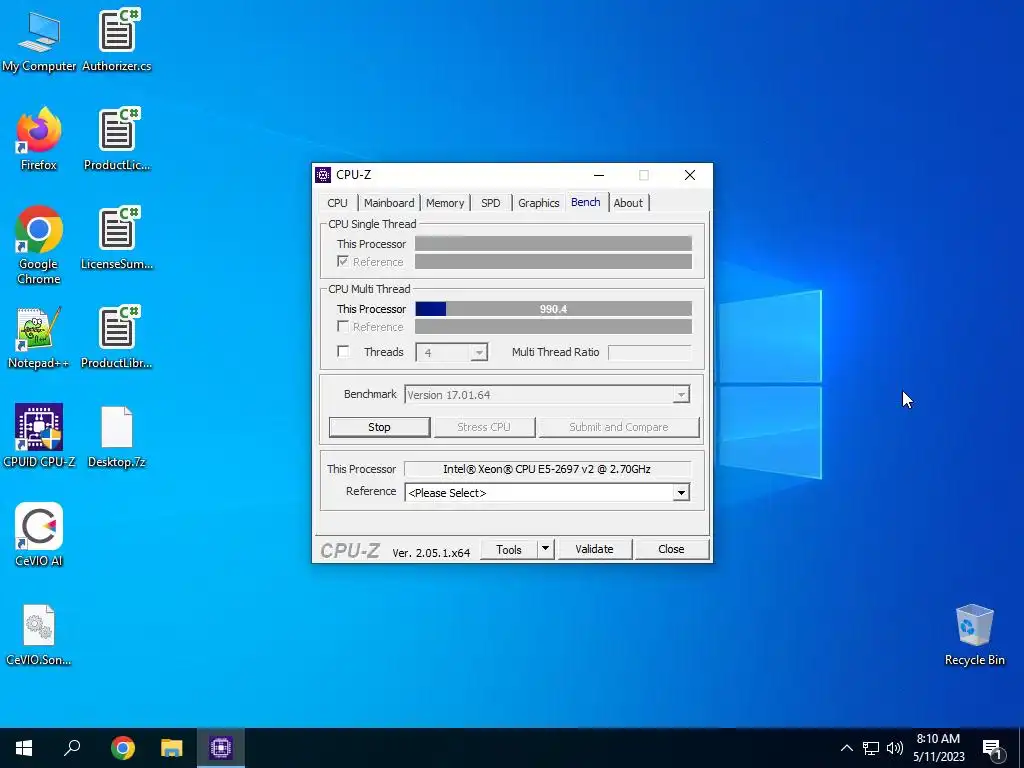Image resolution: width=1024 pixels, height=768 pixels.
Task: Click the Tools button
Action: 509,549
